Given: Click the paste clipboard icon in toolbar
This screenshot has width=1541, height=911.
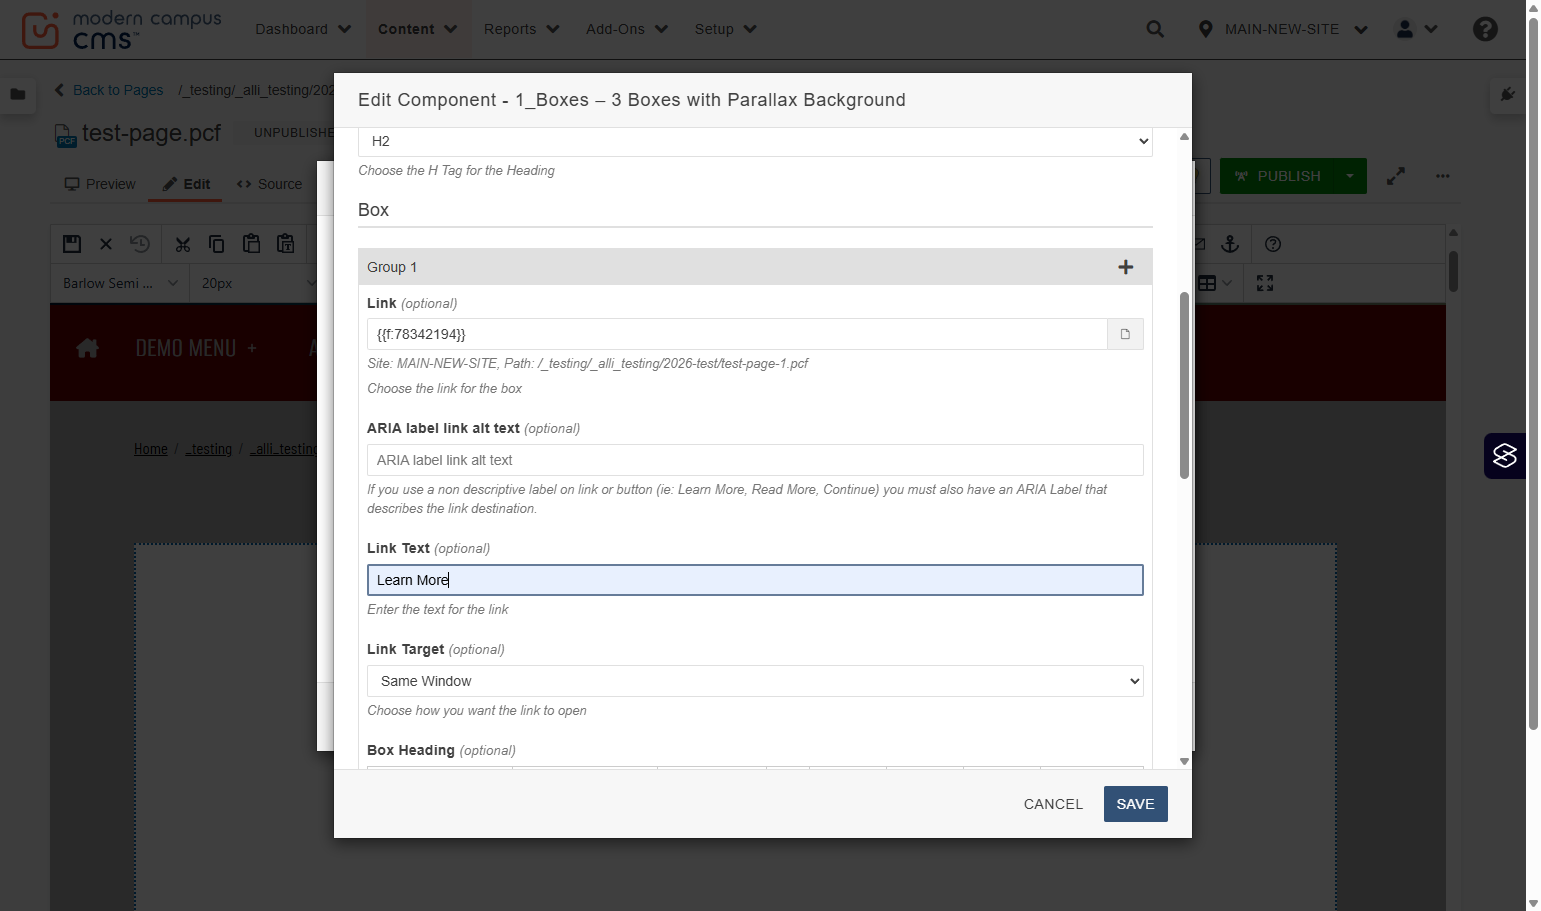Looking at the screenshot, I should [x=251, y=244].
